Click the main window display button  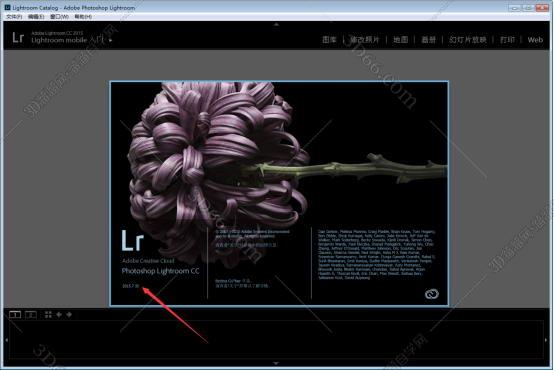pos(15,314)
